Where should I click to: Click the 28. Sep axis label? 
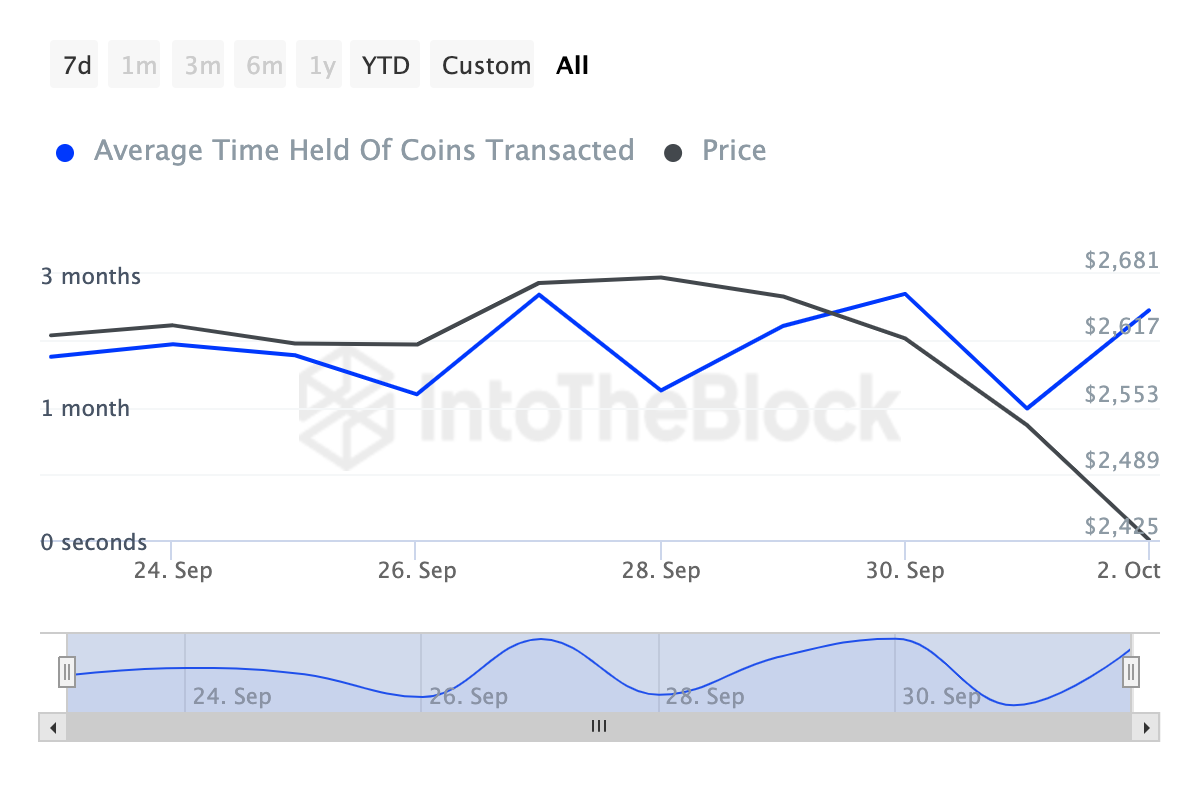[x=661, y=571]
